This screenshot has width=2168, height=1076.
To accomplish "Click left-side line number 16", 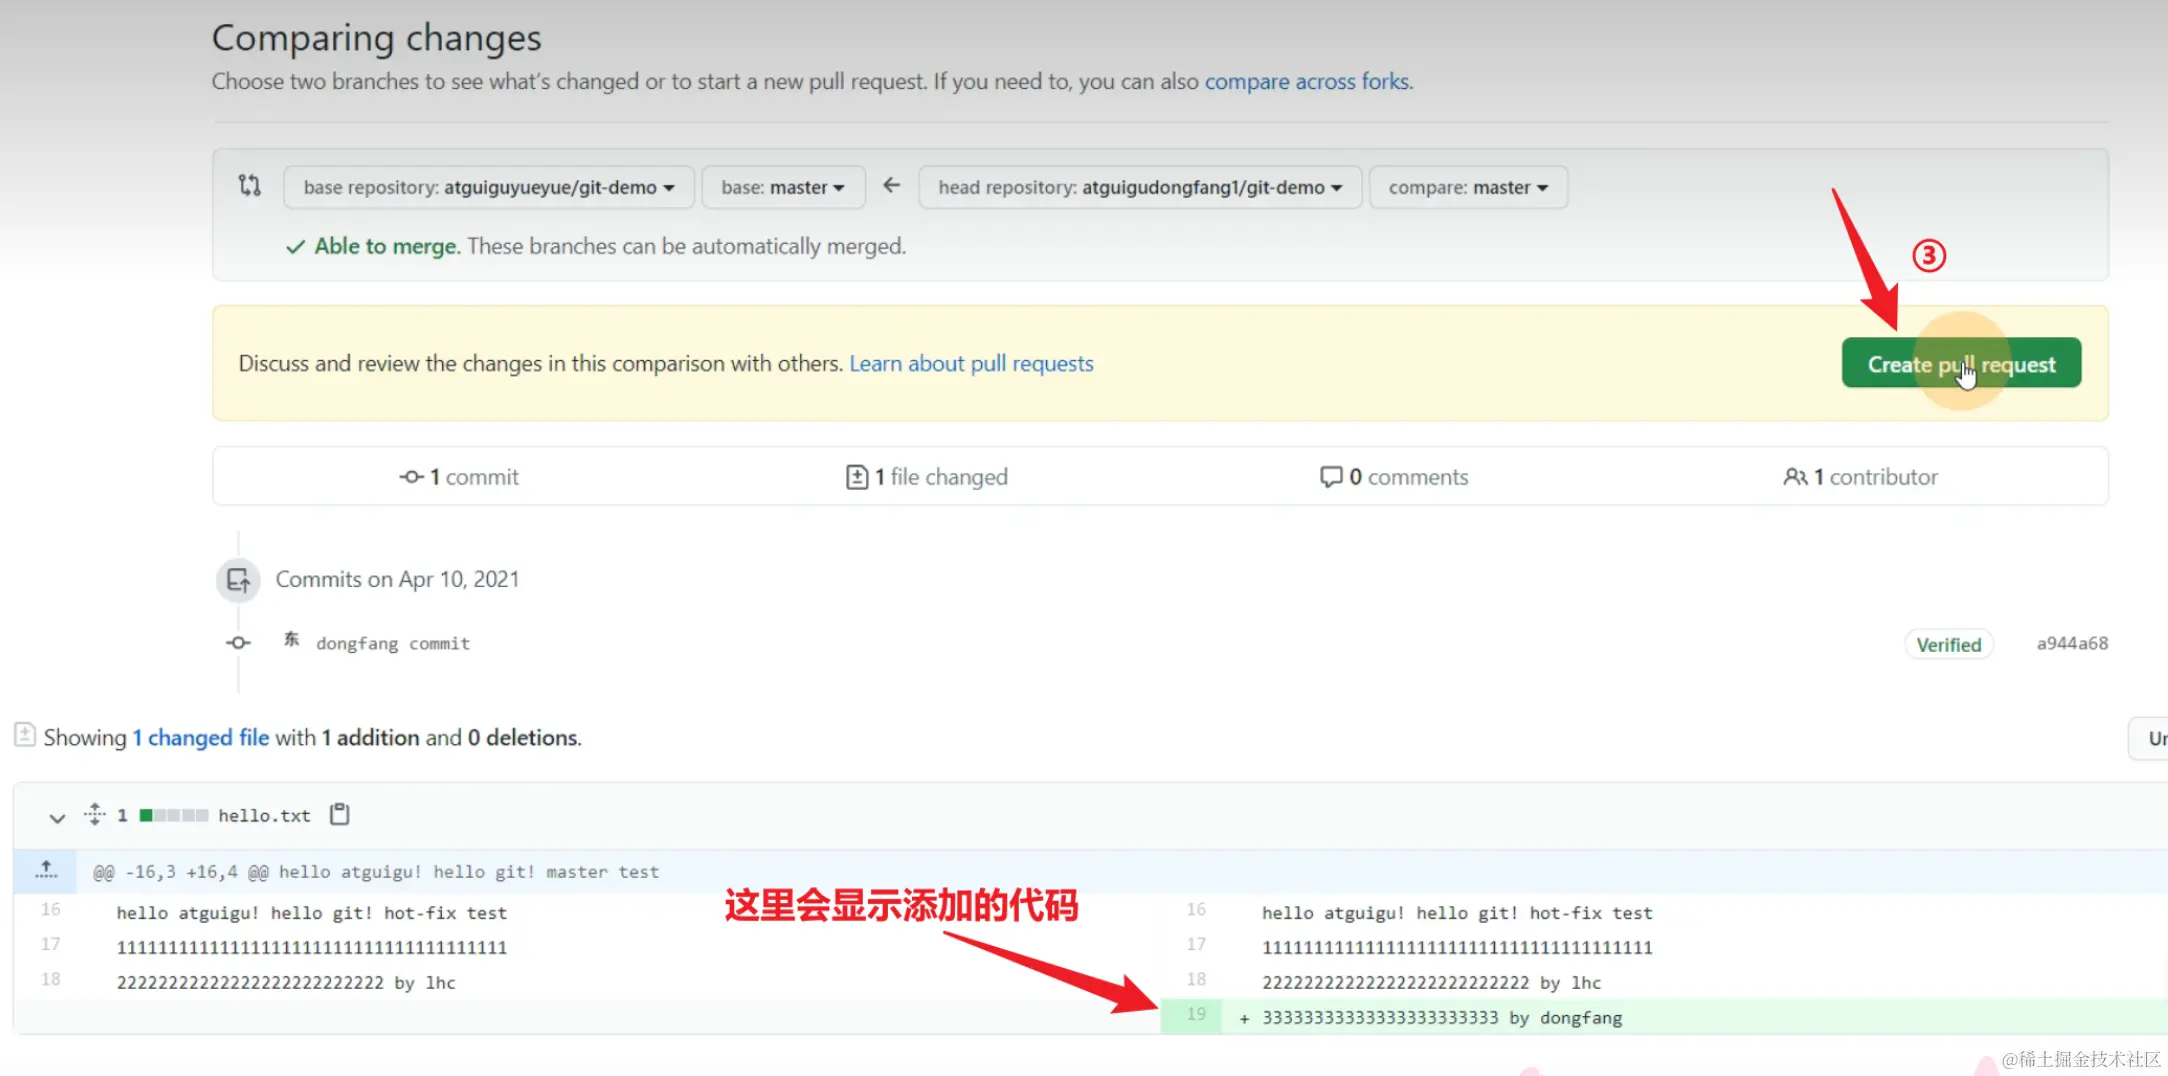I will [50, 909].
